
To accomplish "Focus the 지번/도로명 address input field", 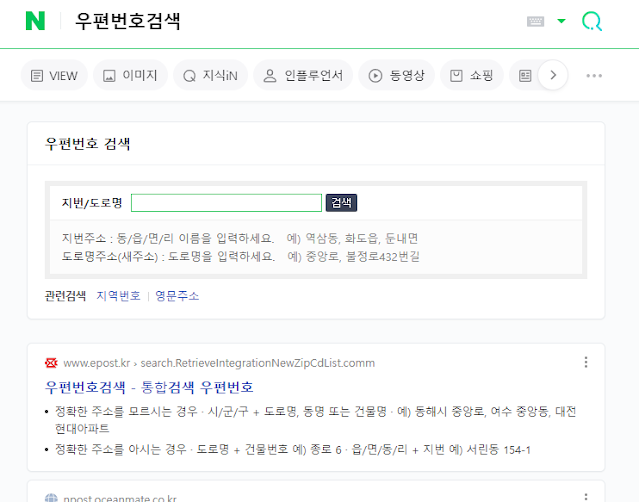I will point(226,203).
